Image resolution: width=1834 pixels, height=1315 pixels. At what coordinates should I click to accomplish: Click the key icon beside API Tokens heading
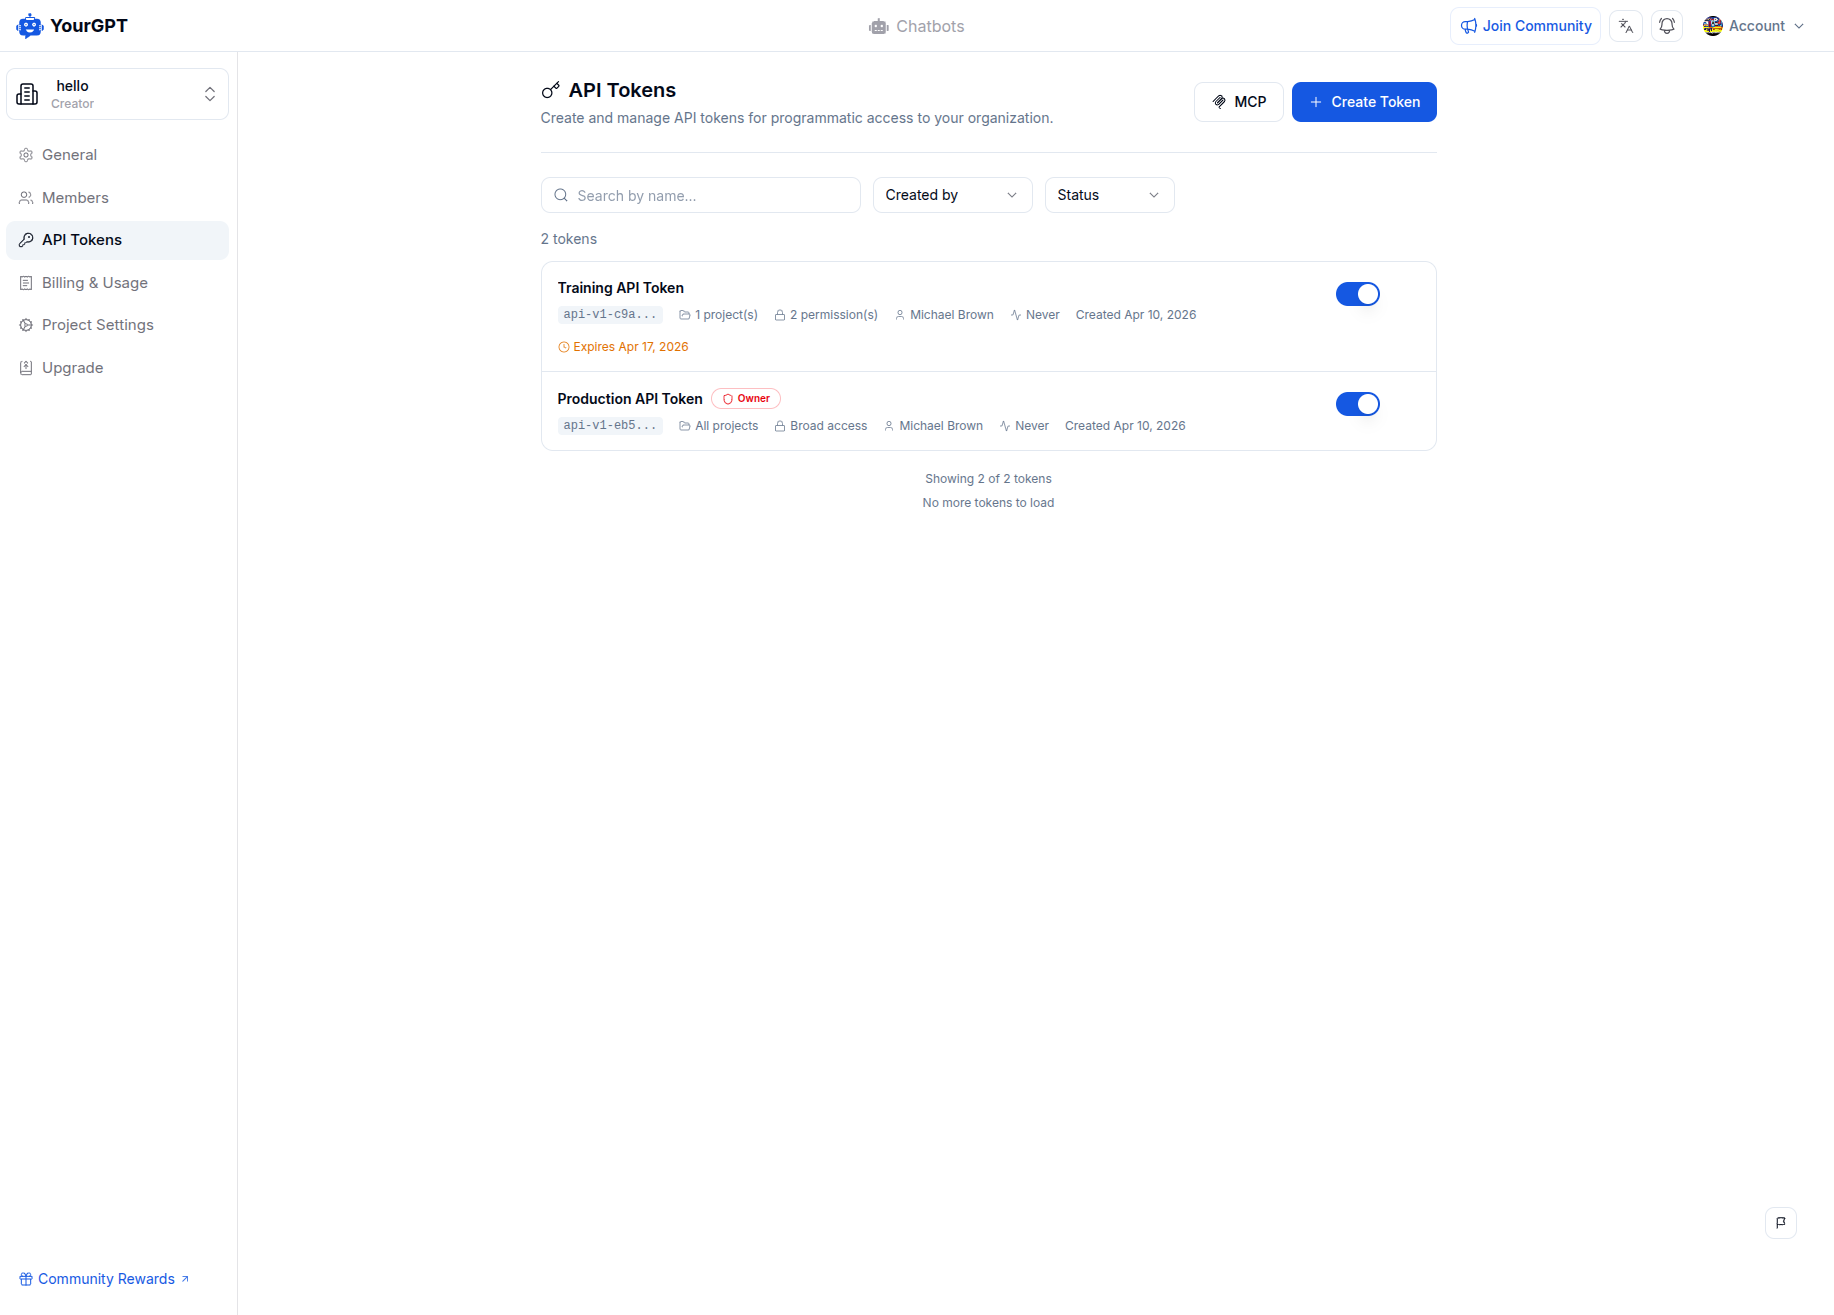[x=550, y=91]
